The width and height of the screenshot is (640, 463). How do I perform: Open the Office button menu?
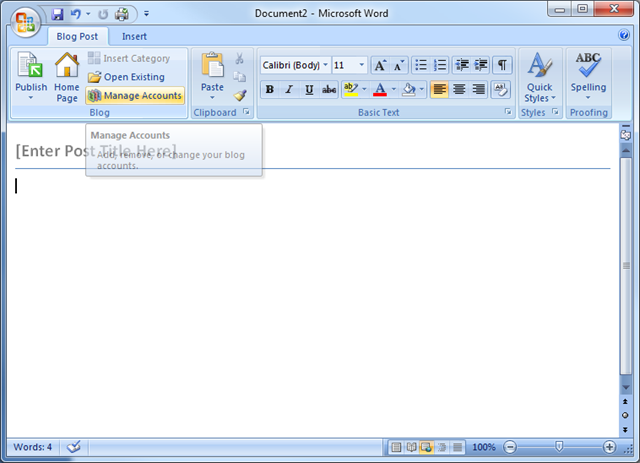(x=25, y=22)
